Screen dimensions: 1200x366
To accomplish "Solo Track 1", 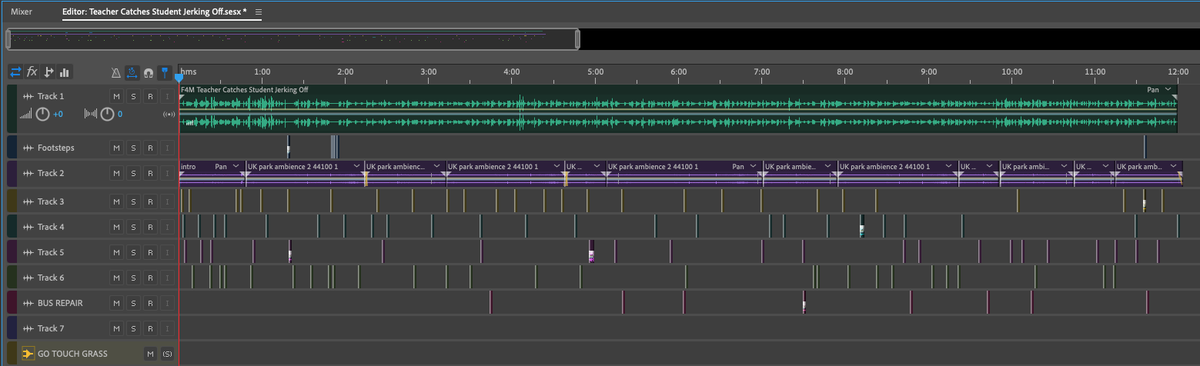I will tap(134, 96).
